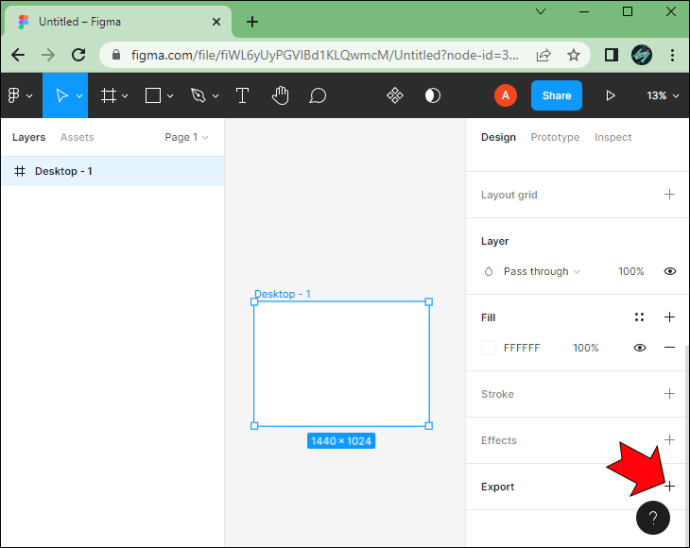Switch to the Assets tab
This screenshot has width=690, height=548.
click(x=77, y=137)
